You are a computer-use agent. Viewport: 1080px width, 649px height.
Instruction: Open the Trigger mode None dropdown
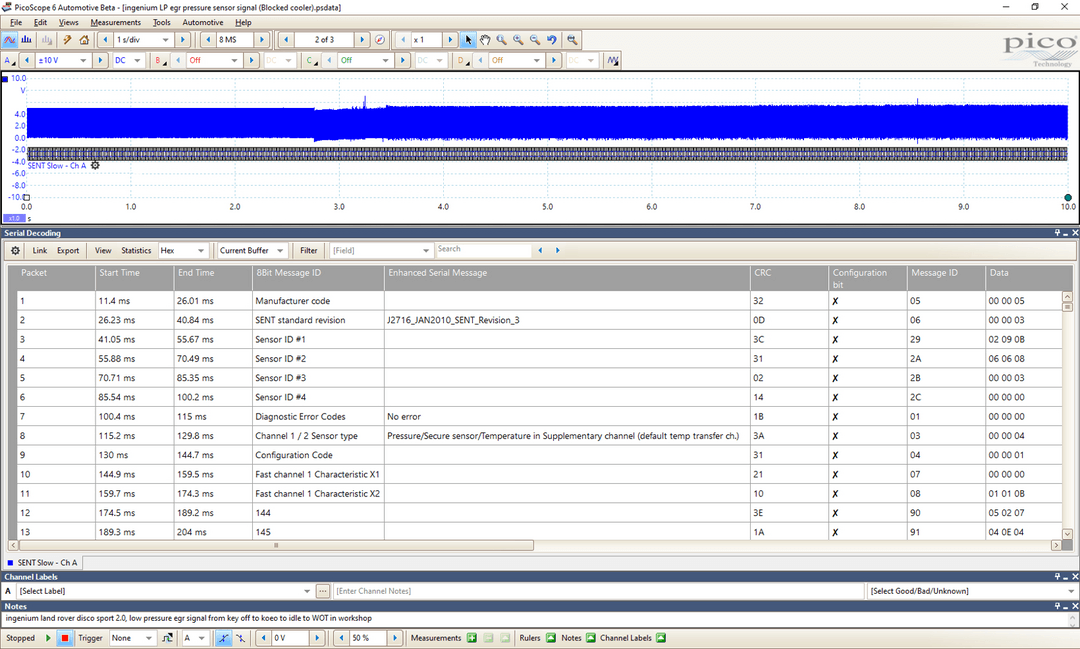tap(132, 638)
